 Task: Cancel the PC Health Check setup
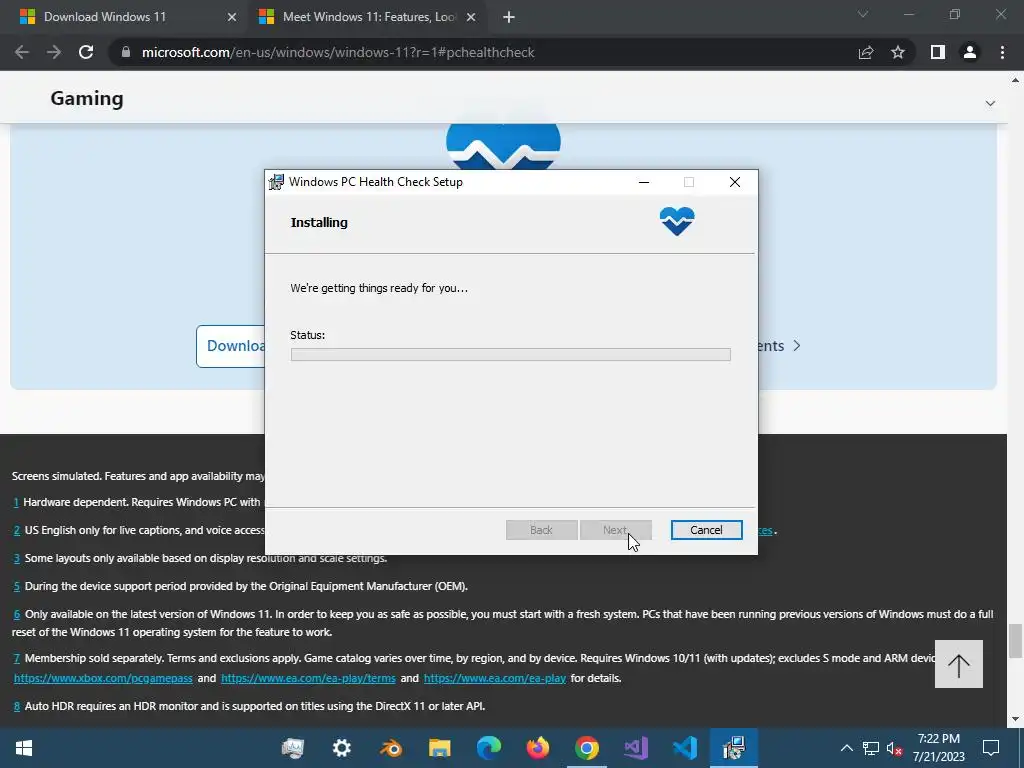pyautogui.click(x=706, y=530)
